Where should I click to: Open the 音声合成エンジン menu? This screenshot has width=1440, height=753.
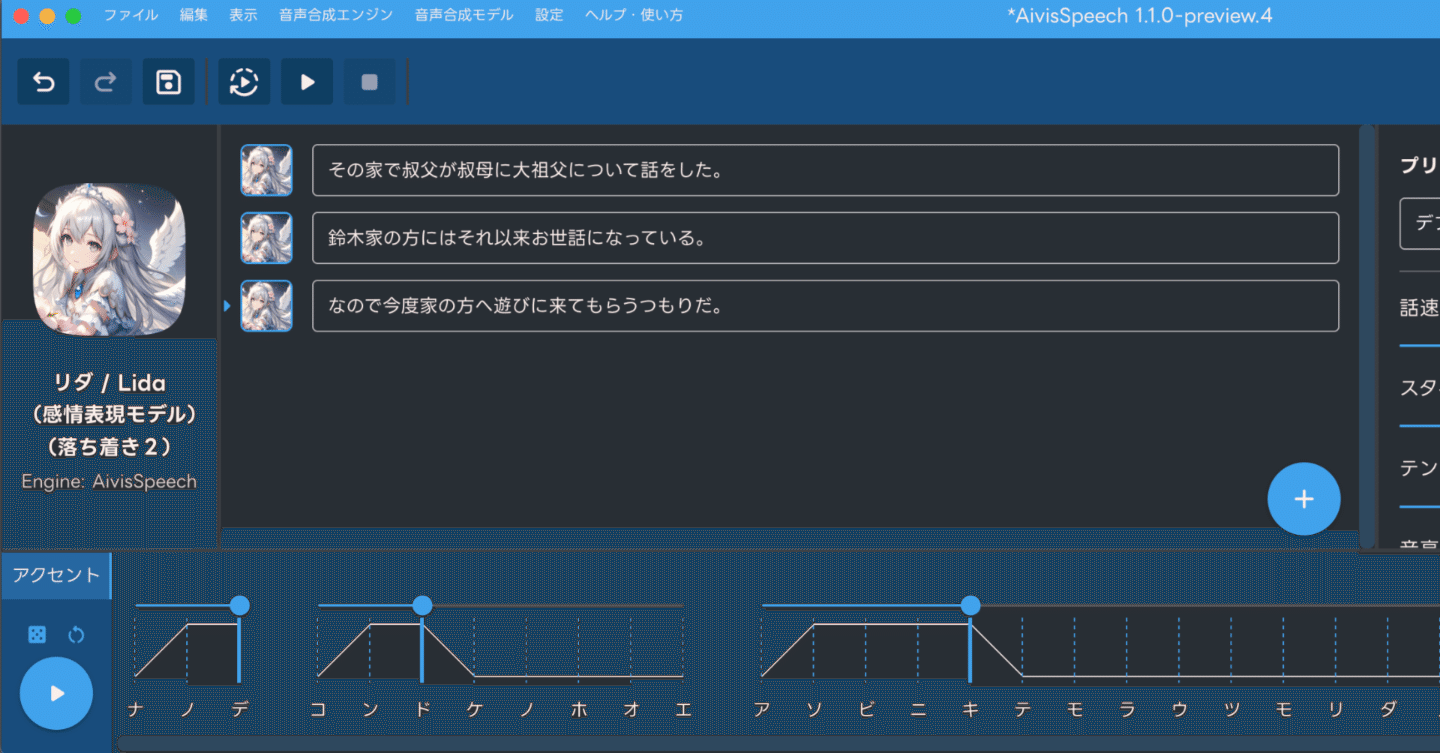(334, 15)
